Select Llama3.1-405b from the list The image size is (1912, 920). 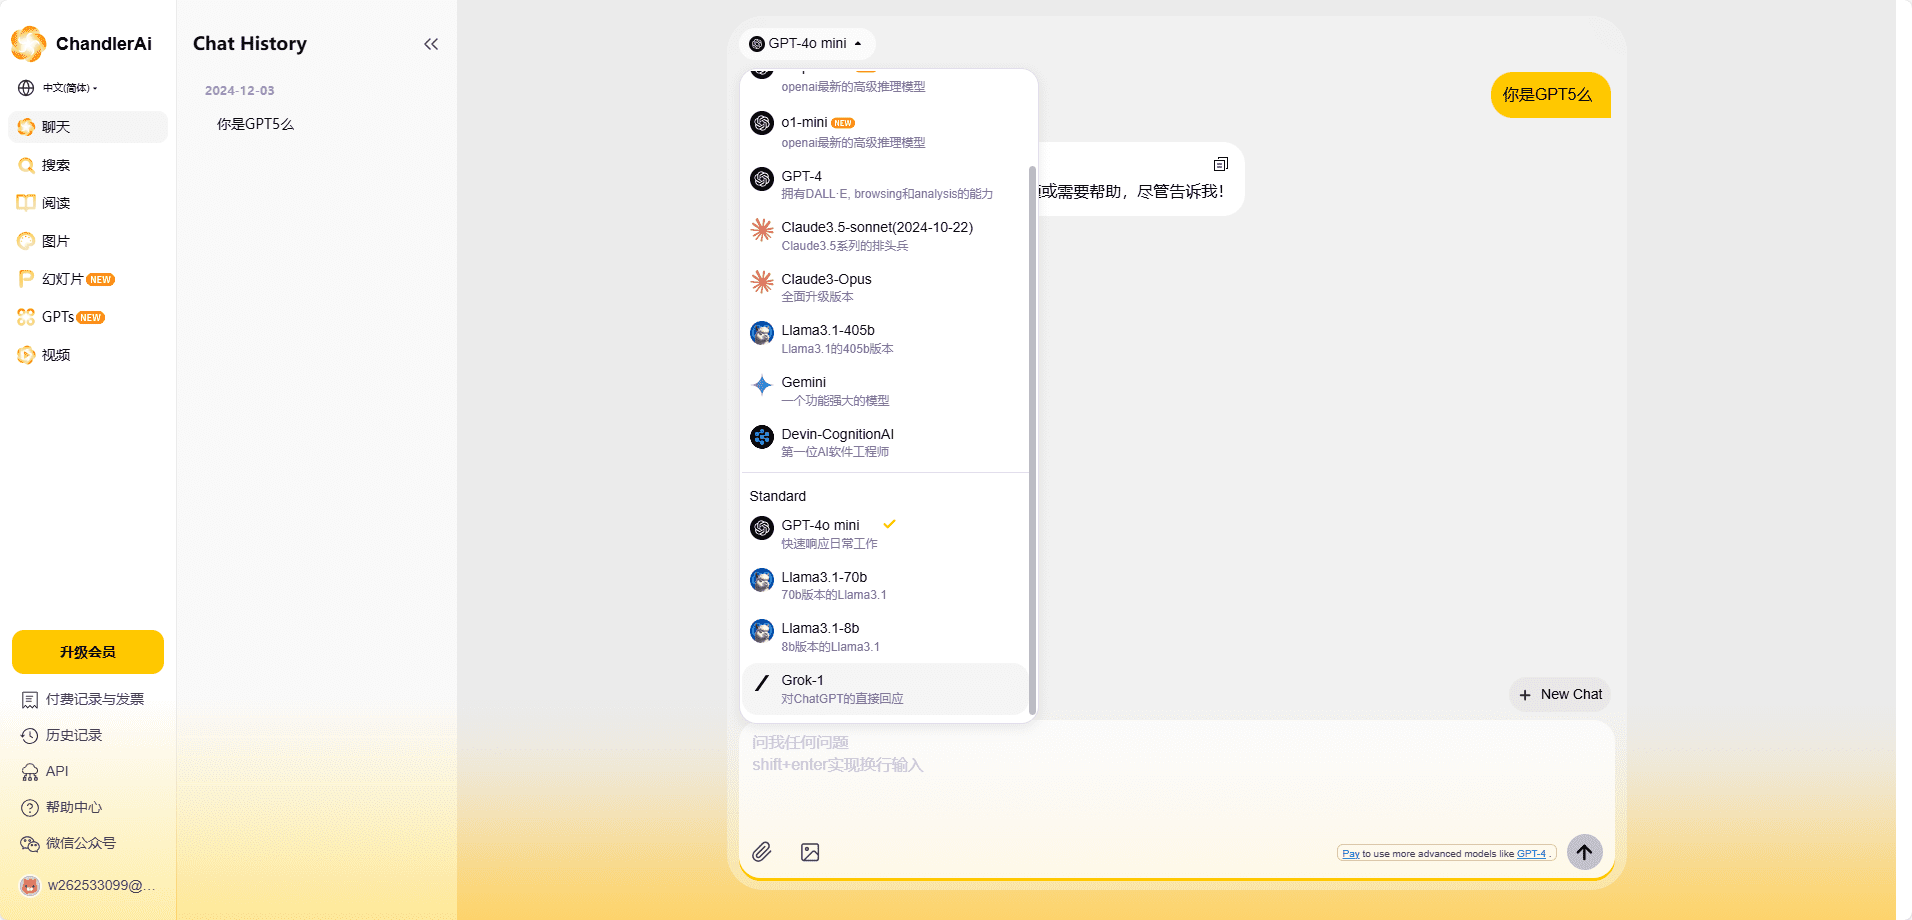pyautogui.click(x=884, y=339)
